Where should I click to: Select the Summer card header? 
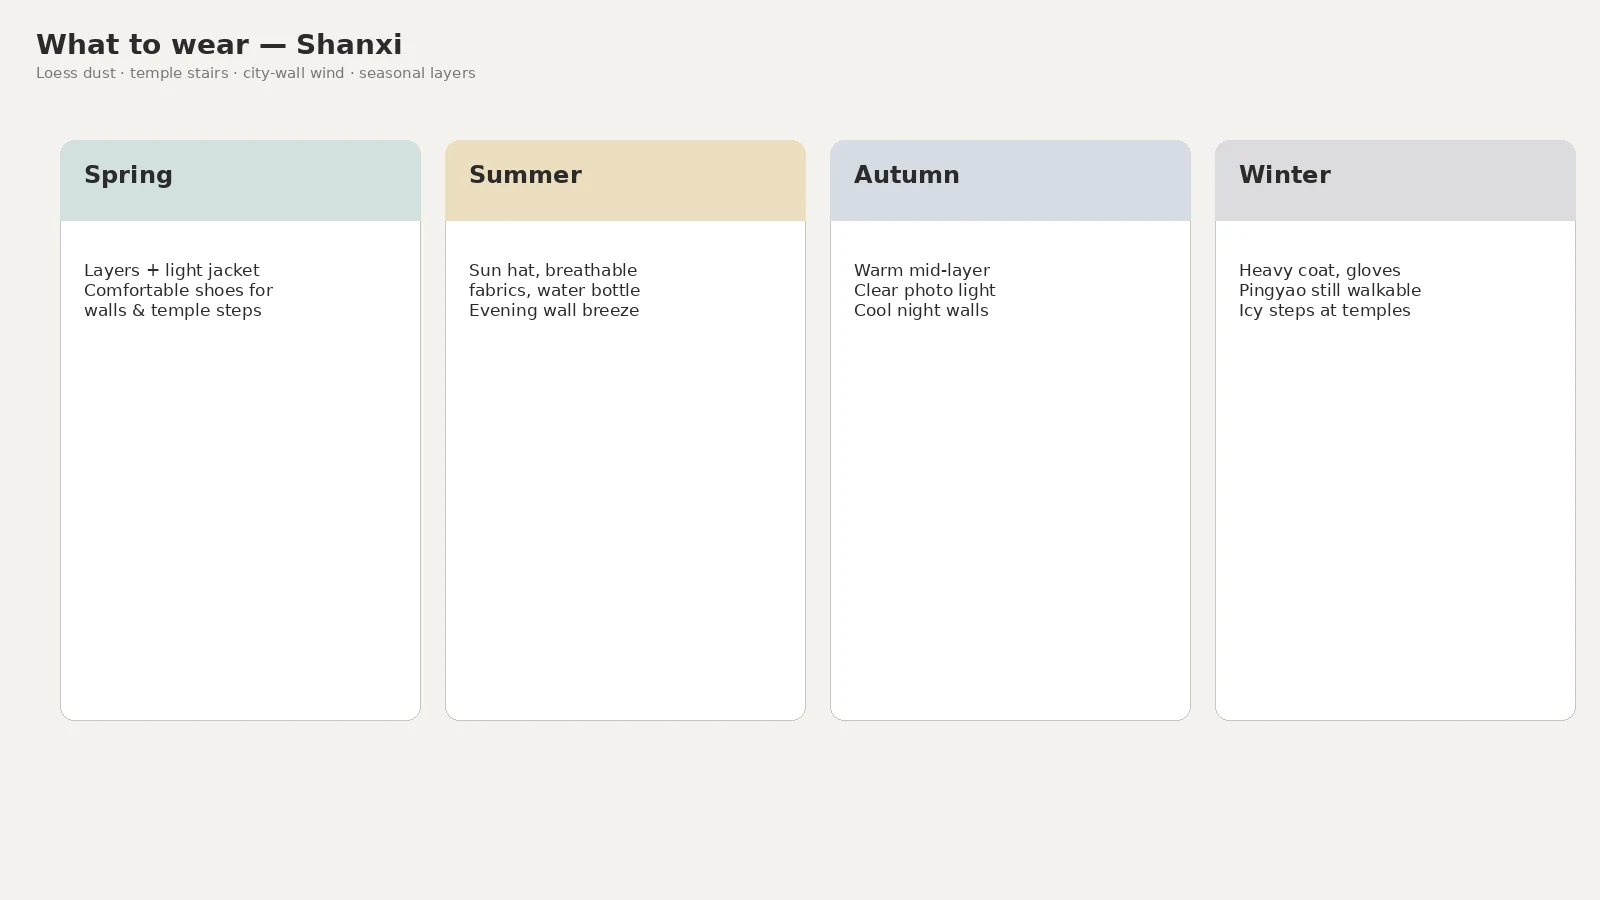coord(625,180)
